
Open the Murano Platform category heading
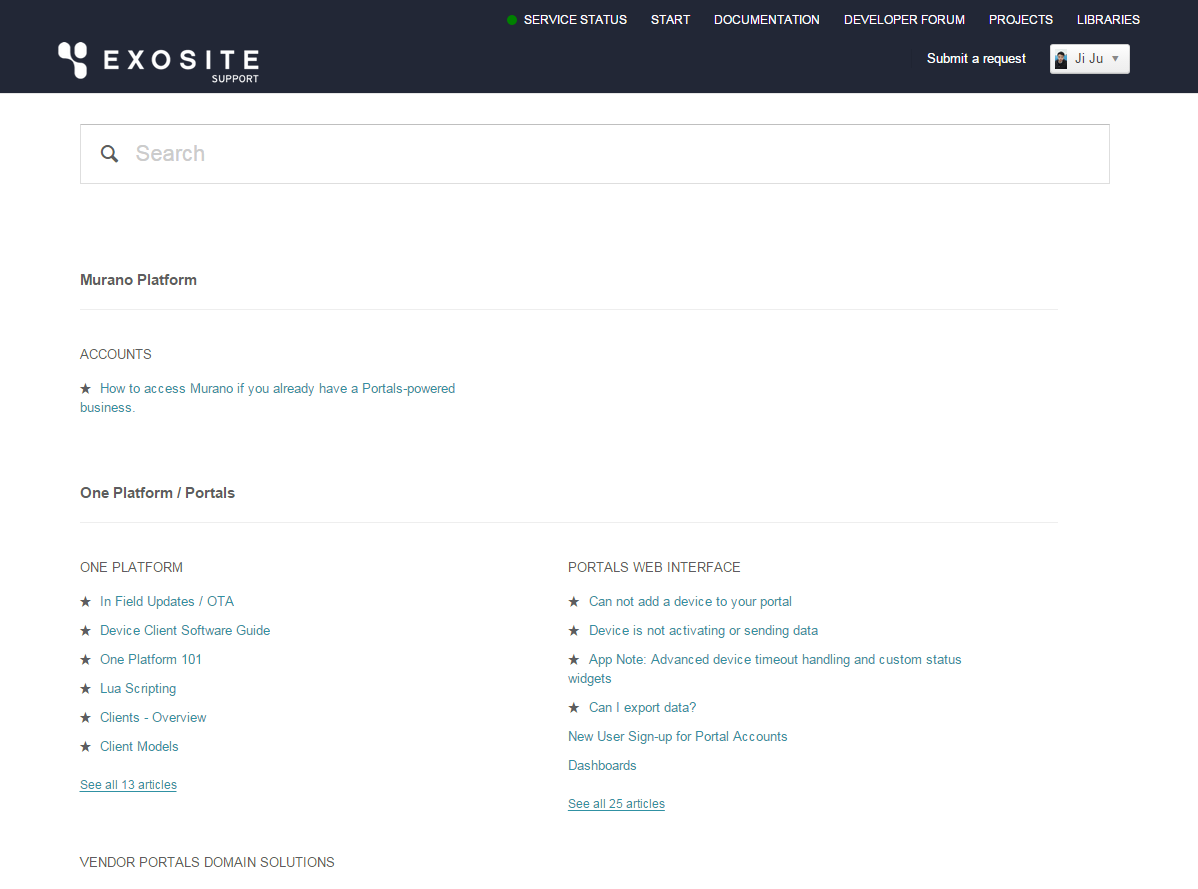click(138, 280)
